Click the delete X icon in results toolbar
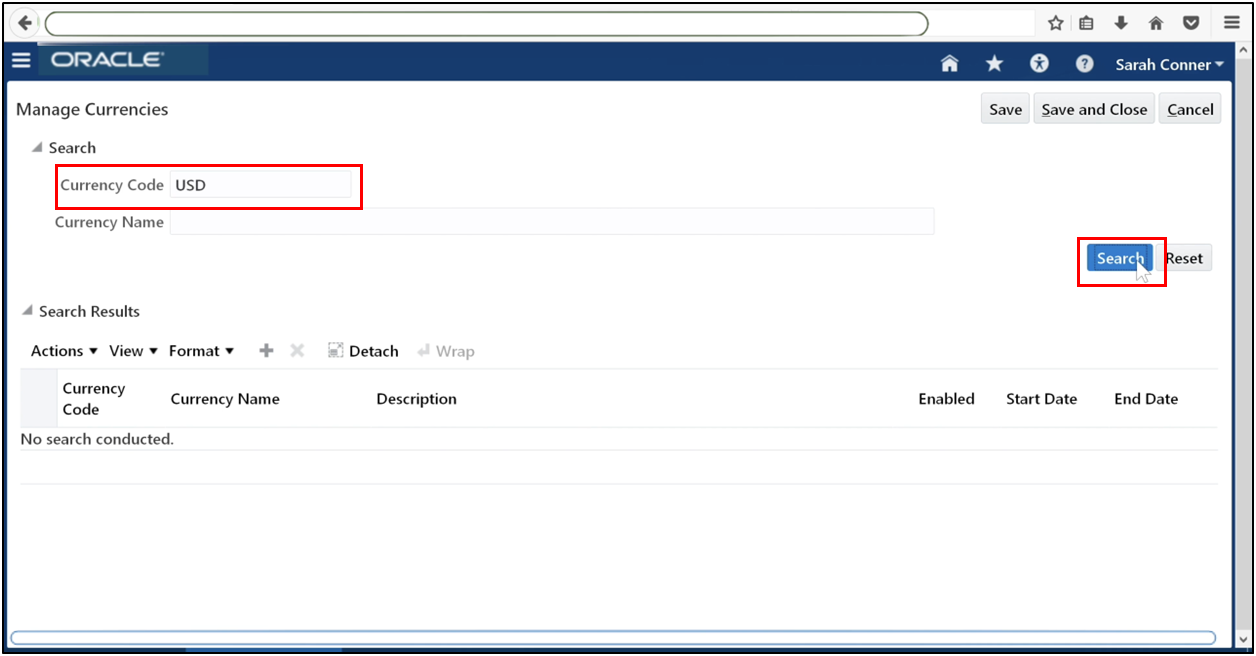 [x=297, y=350]
